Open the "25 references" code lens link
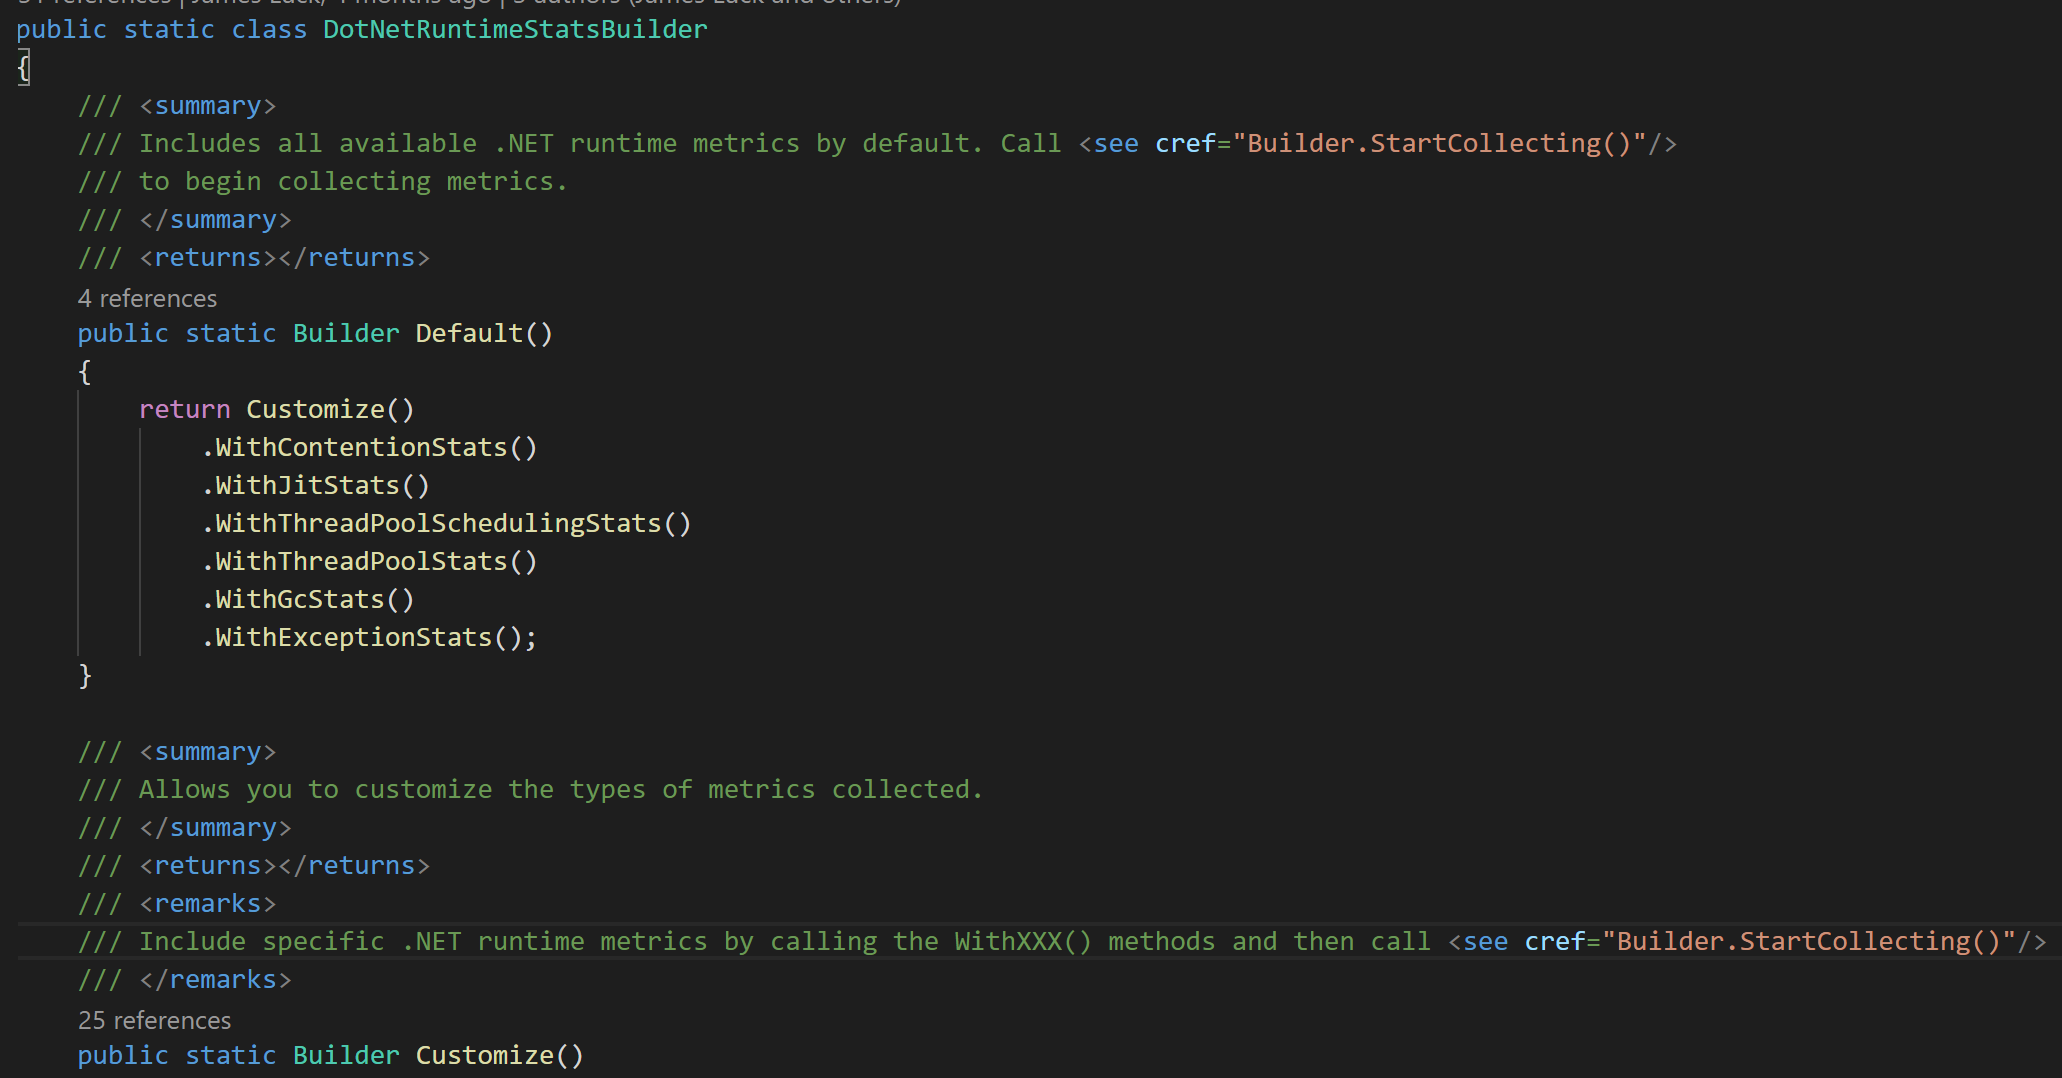The image size is (2062, 1078). (x=154, y=1020)
